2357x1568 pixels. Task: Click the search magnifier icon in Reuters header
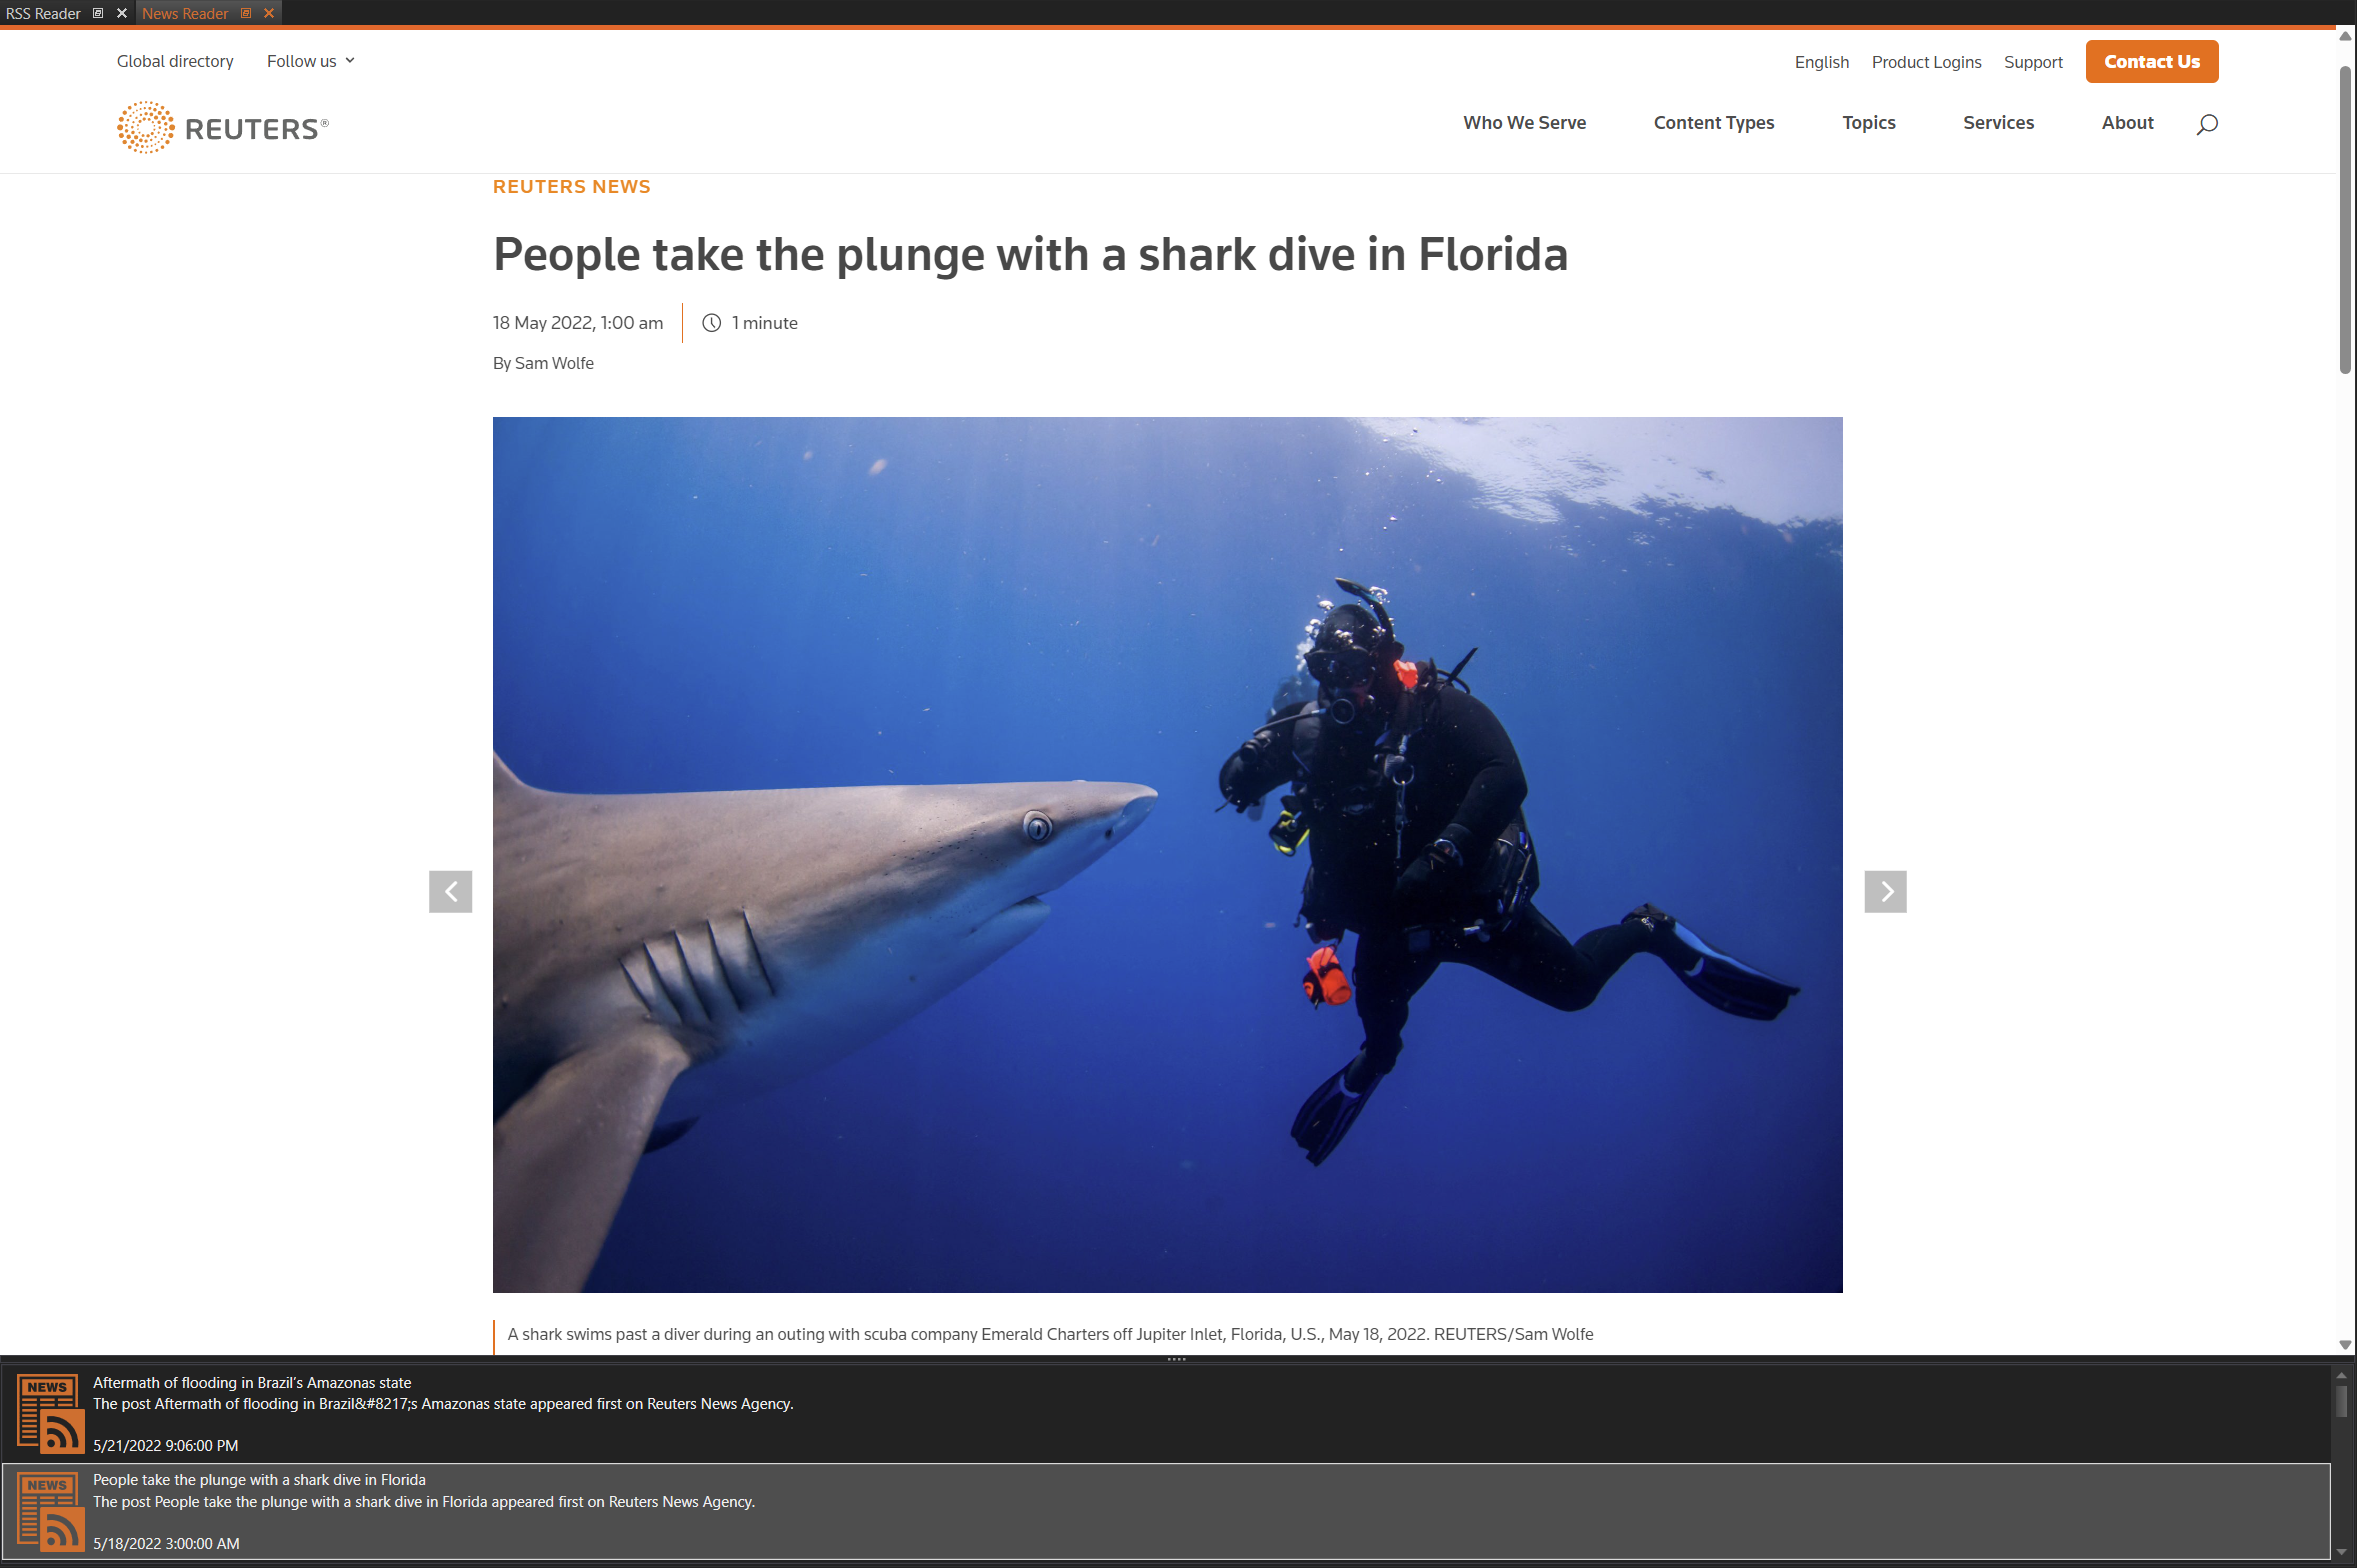2206,124
